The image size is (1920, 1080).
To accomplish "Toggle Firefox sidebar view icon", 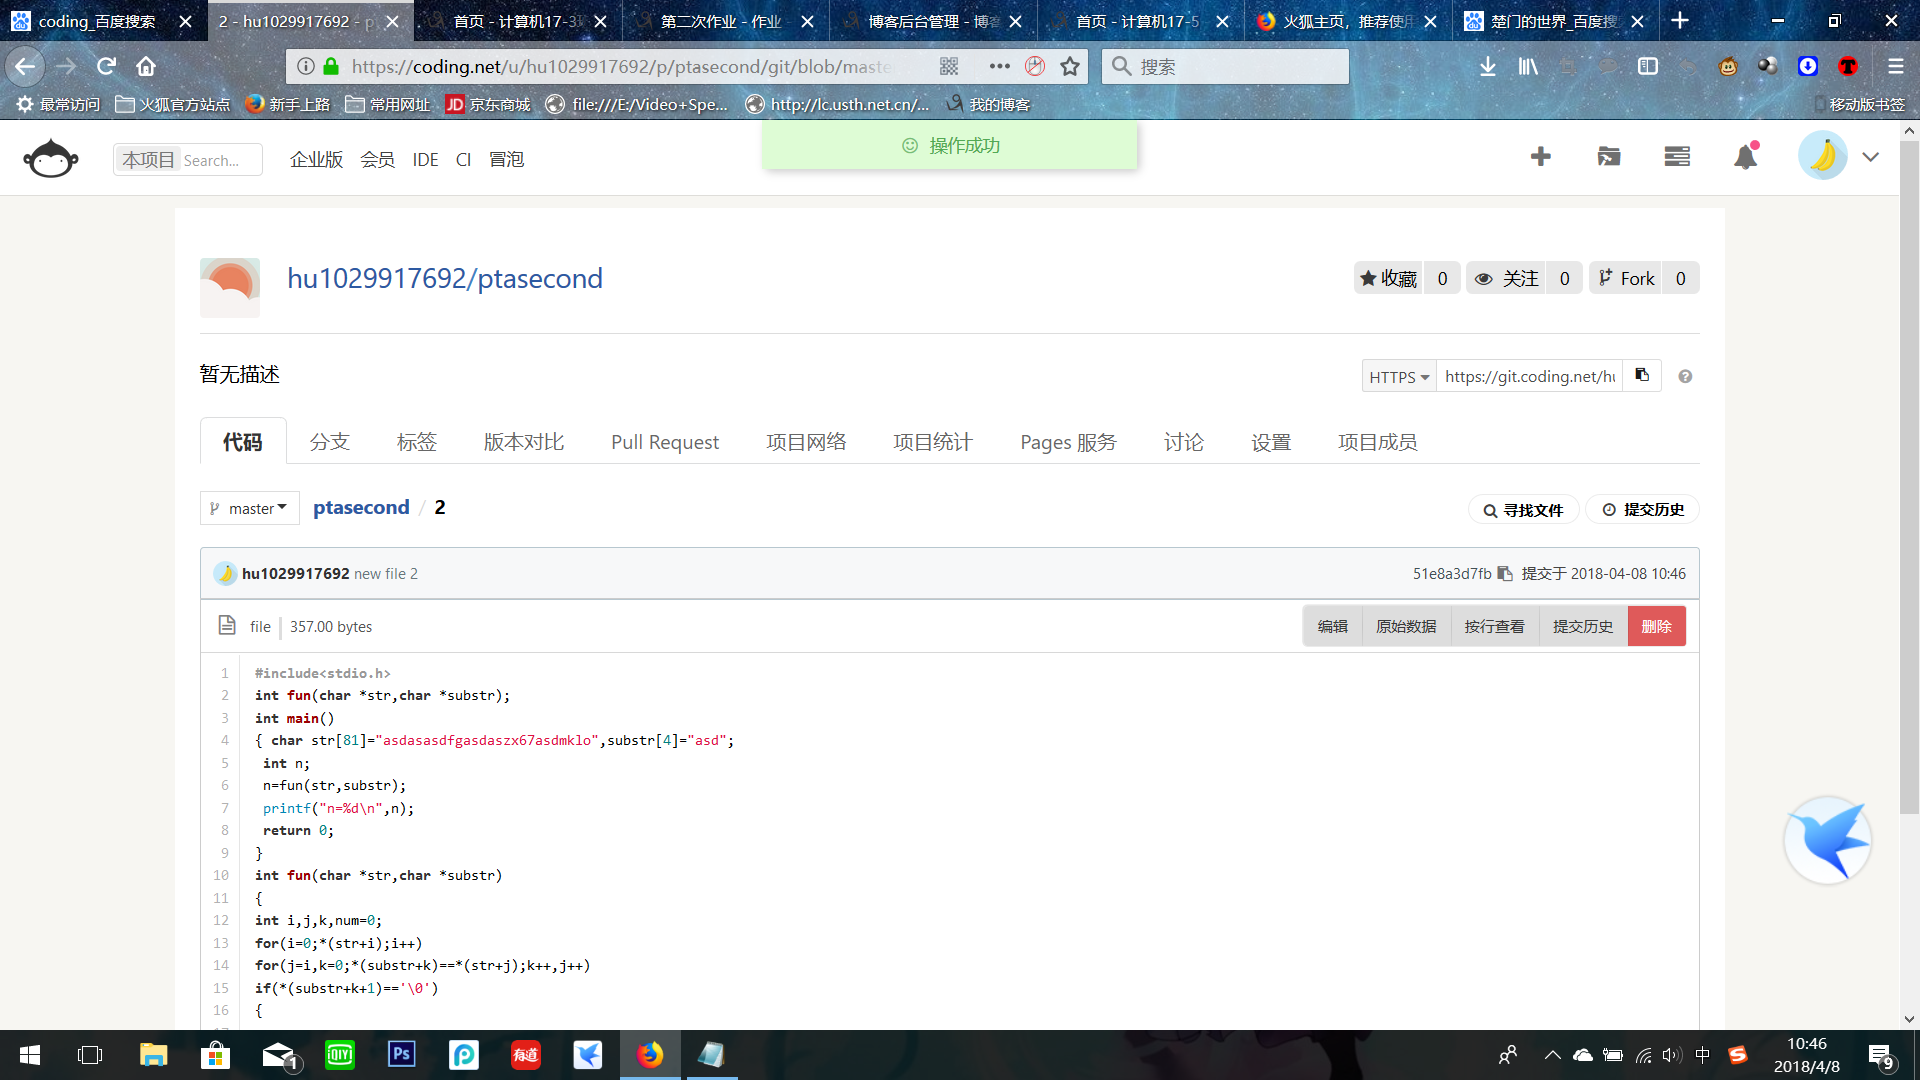I will [x=1648, y=67].
